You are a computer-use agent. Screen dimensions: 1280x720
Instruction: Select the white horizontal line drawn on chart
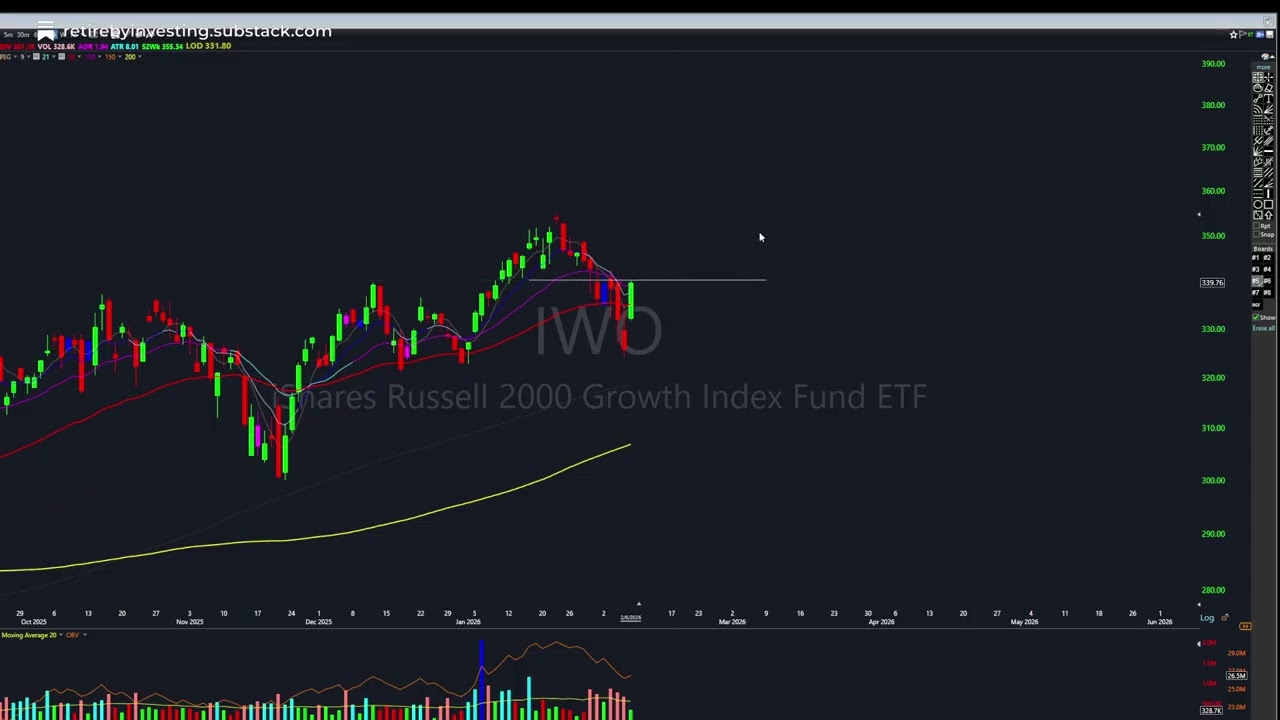point(648,280)
